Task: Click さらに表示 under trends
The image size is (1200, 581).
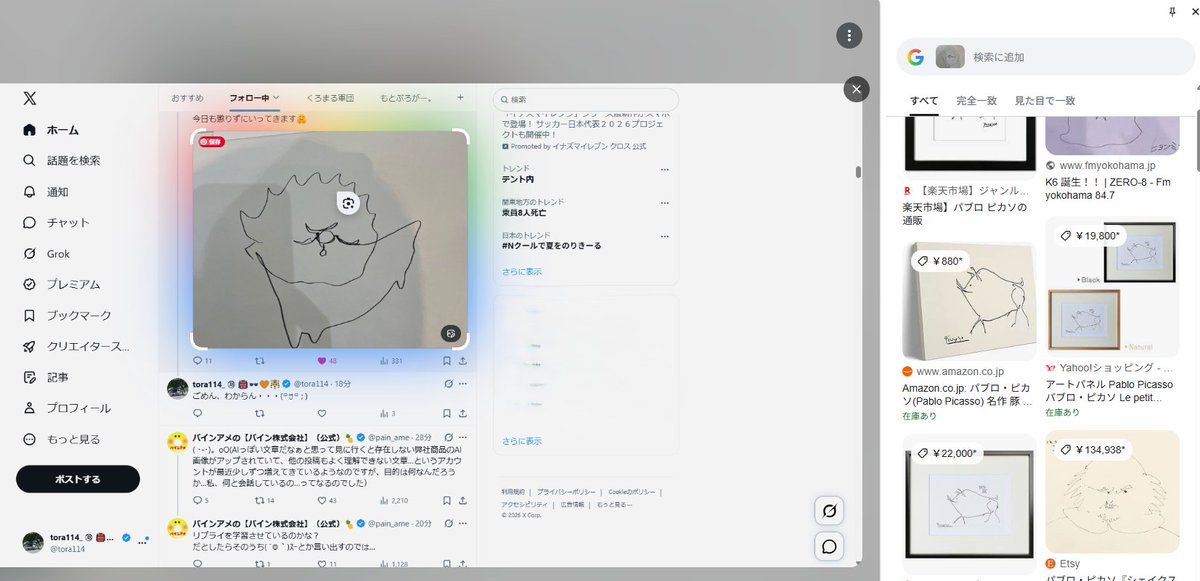Action: [522, 272]
